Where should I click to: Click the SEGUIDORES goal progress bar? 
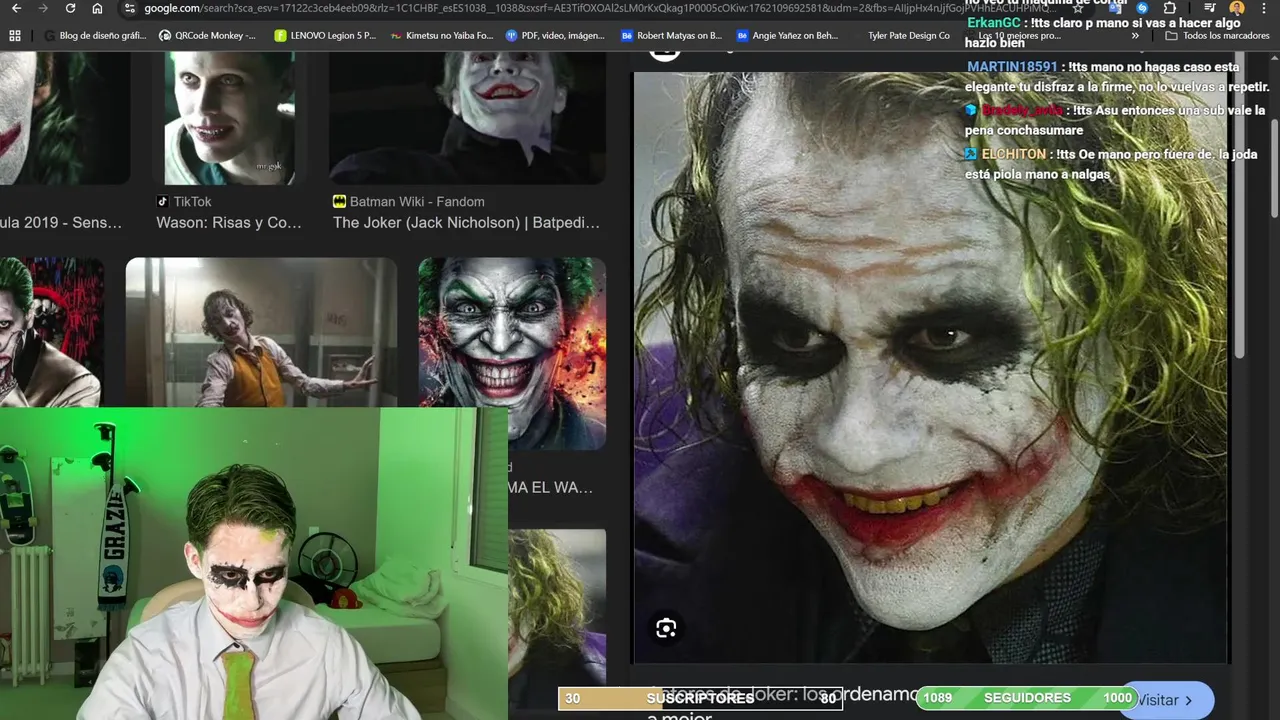(x=1027, y=698)
